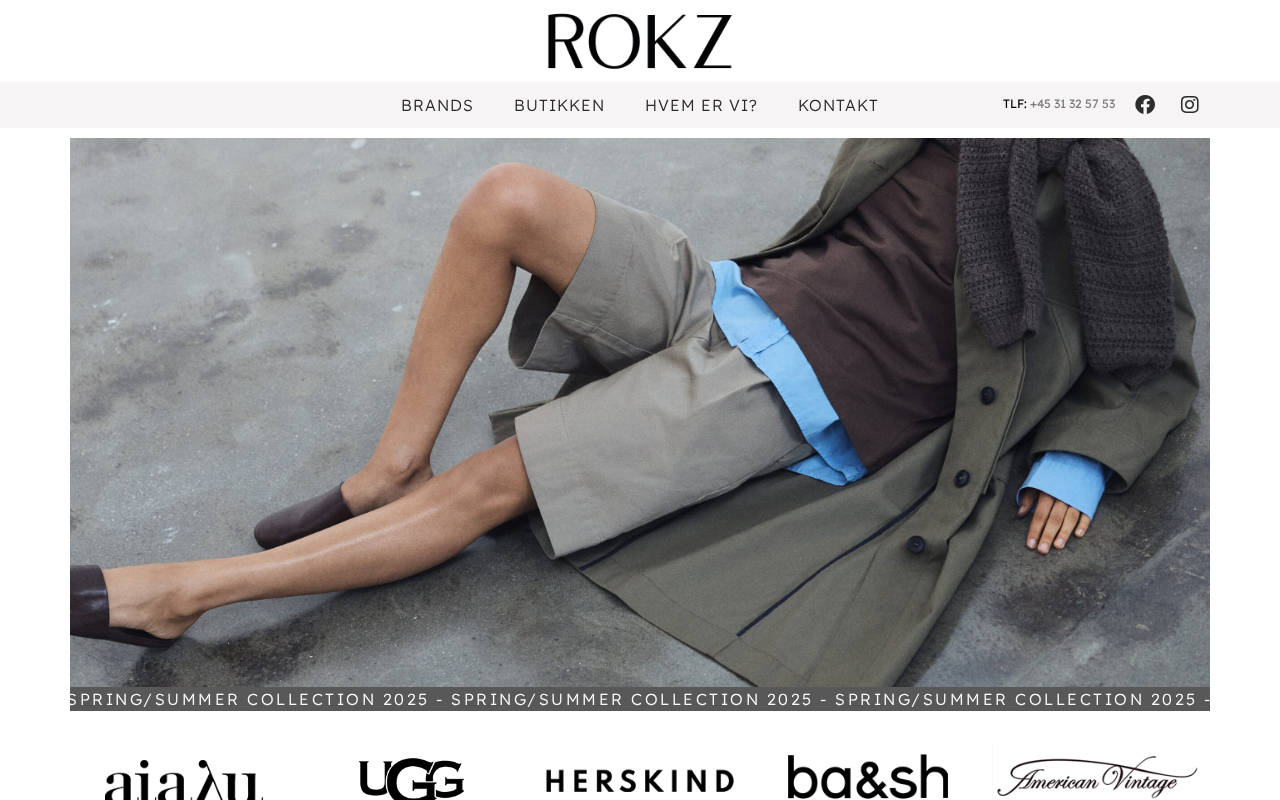The height and width of the screenshot is (800, 1280).
Task: Open the Herskind brand logo
Action: click(x=640, y=781)
